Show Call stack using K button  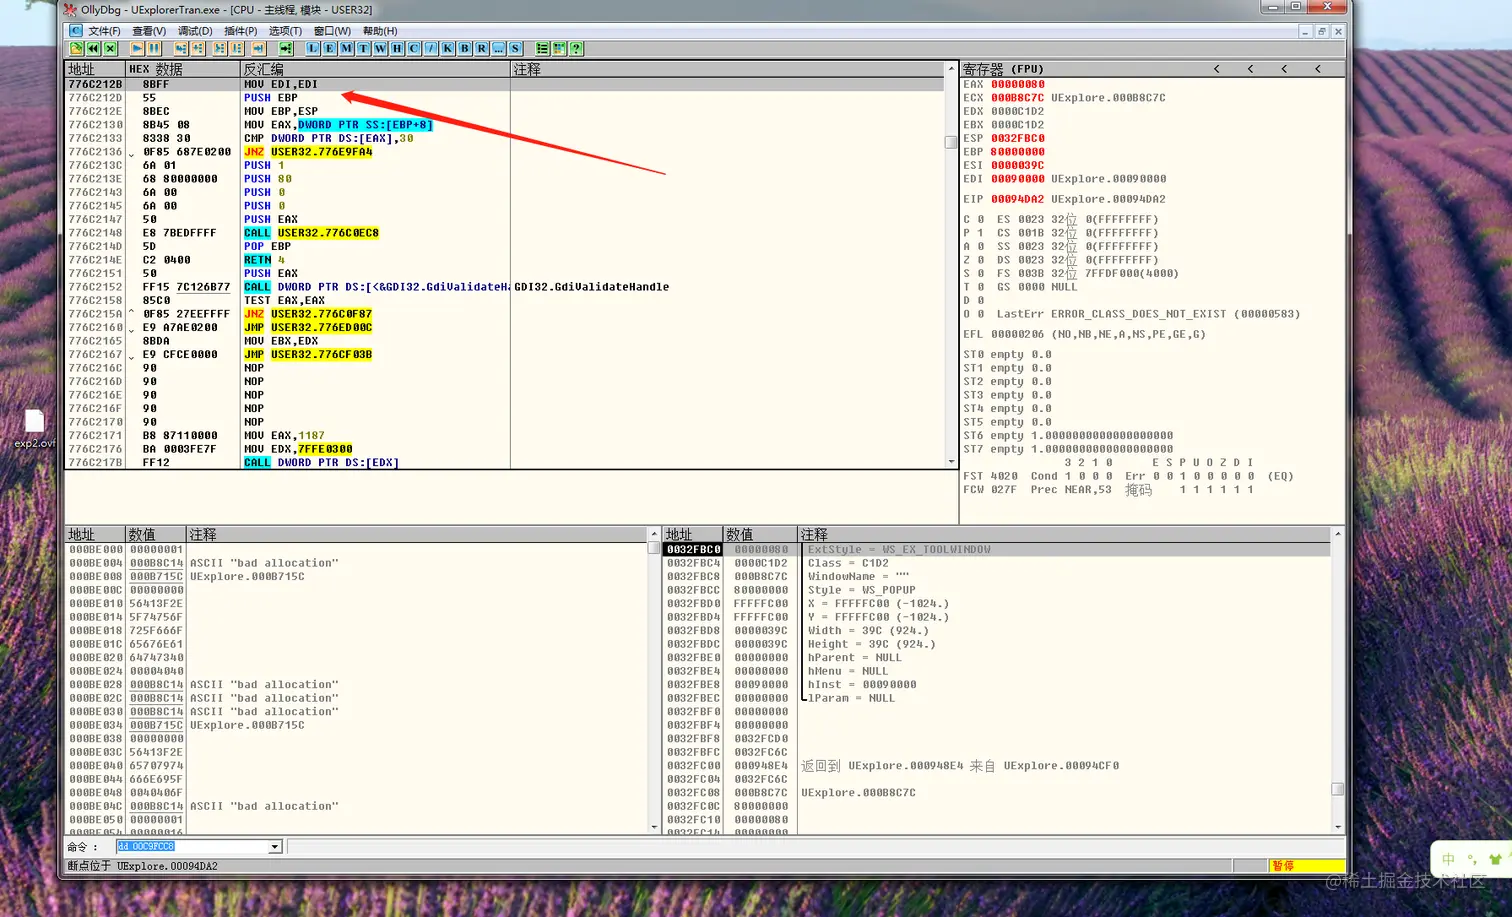pos(447,48)
